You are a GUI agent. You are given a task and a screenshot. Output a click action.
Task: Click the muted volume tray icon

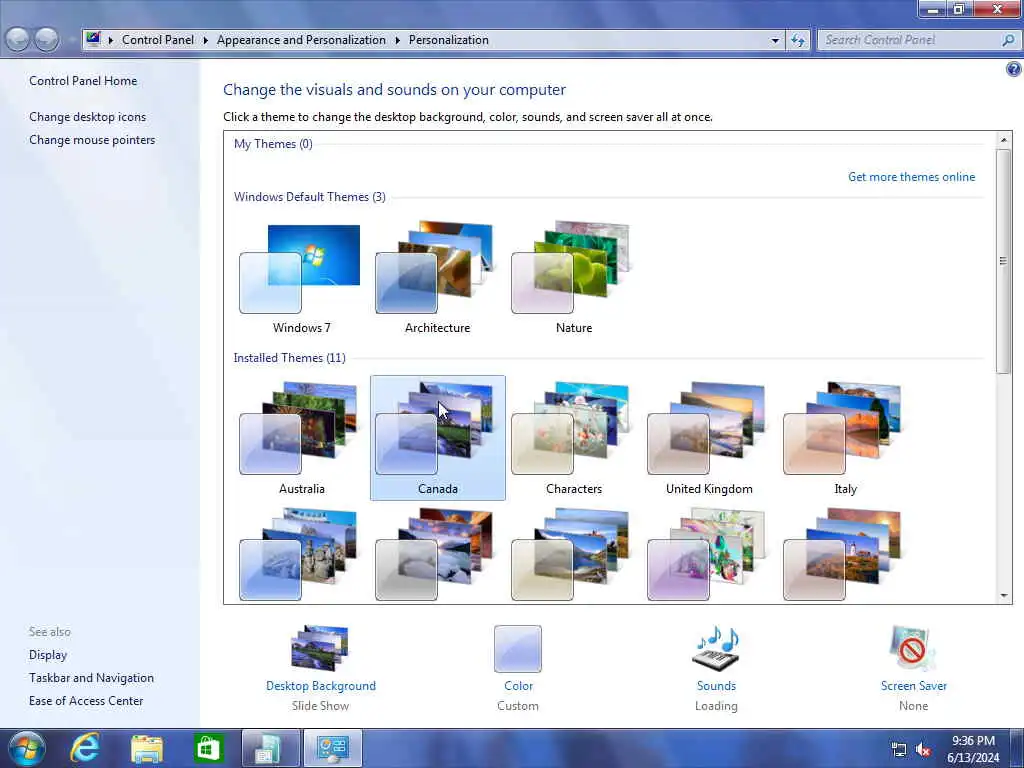pyautogui.click(x=923, y=750)
